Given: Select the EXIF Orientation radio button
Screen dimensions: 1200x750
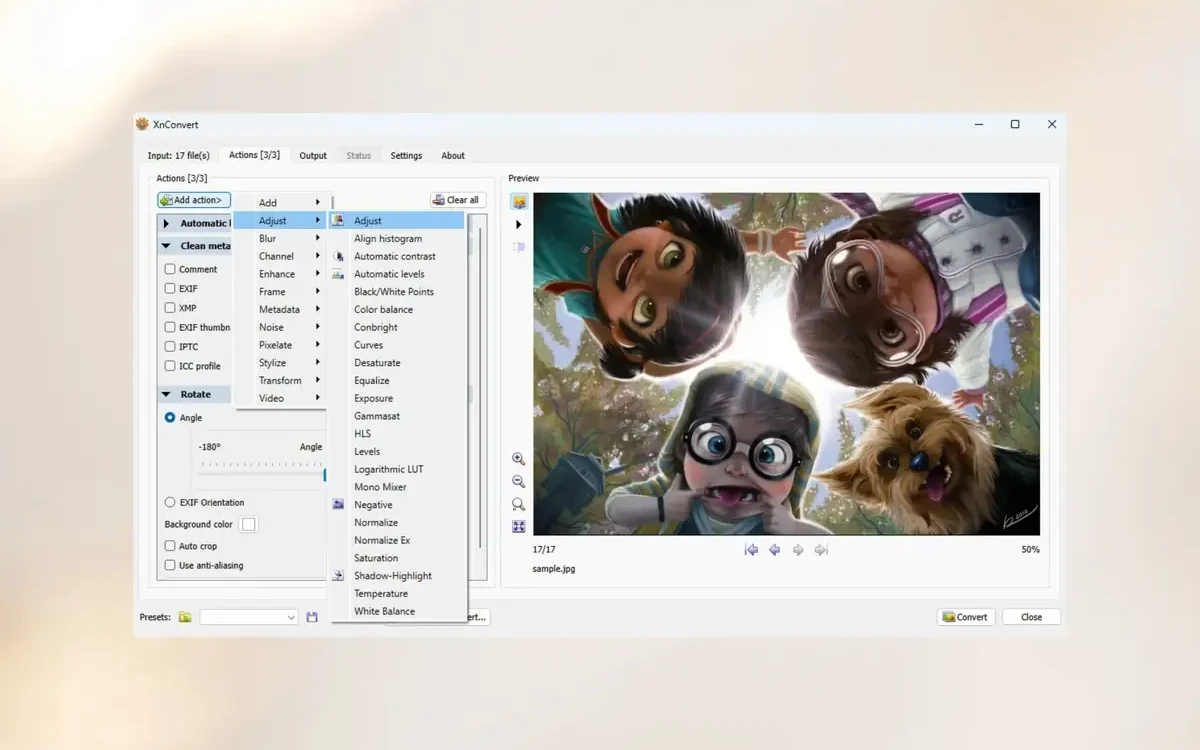Looking at the screenshot, I should [x=170, y=503].
